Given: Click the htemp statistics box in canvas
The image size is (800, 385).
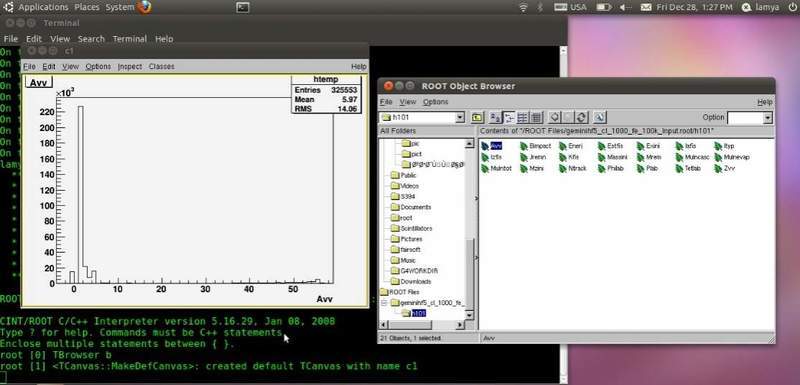Looking at the screenshot, I should click(326, 94).
